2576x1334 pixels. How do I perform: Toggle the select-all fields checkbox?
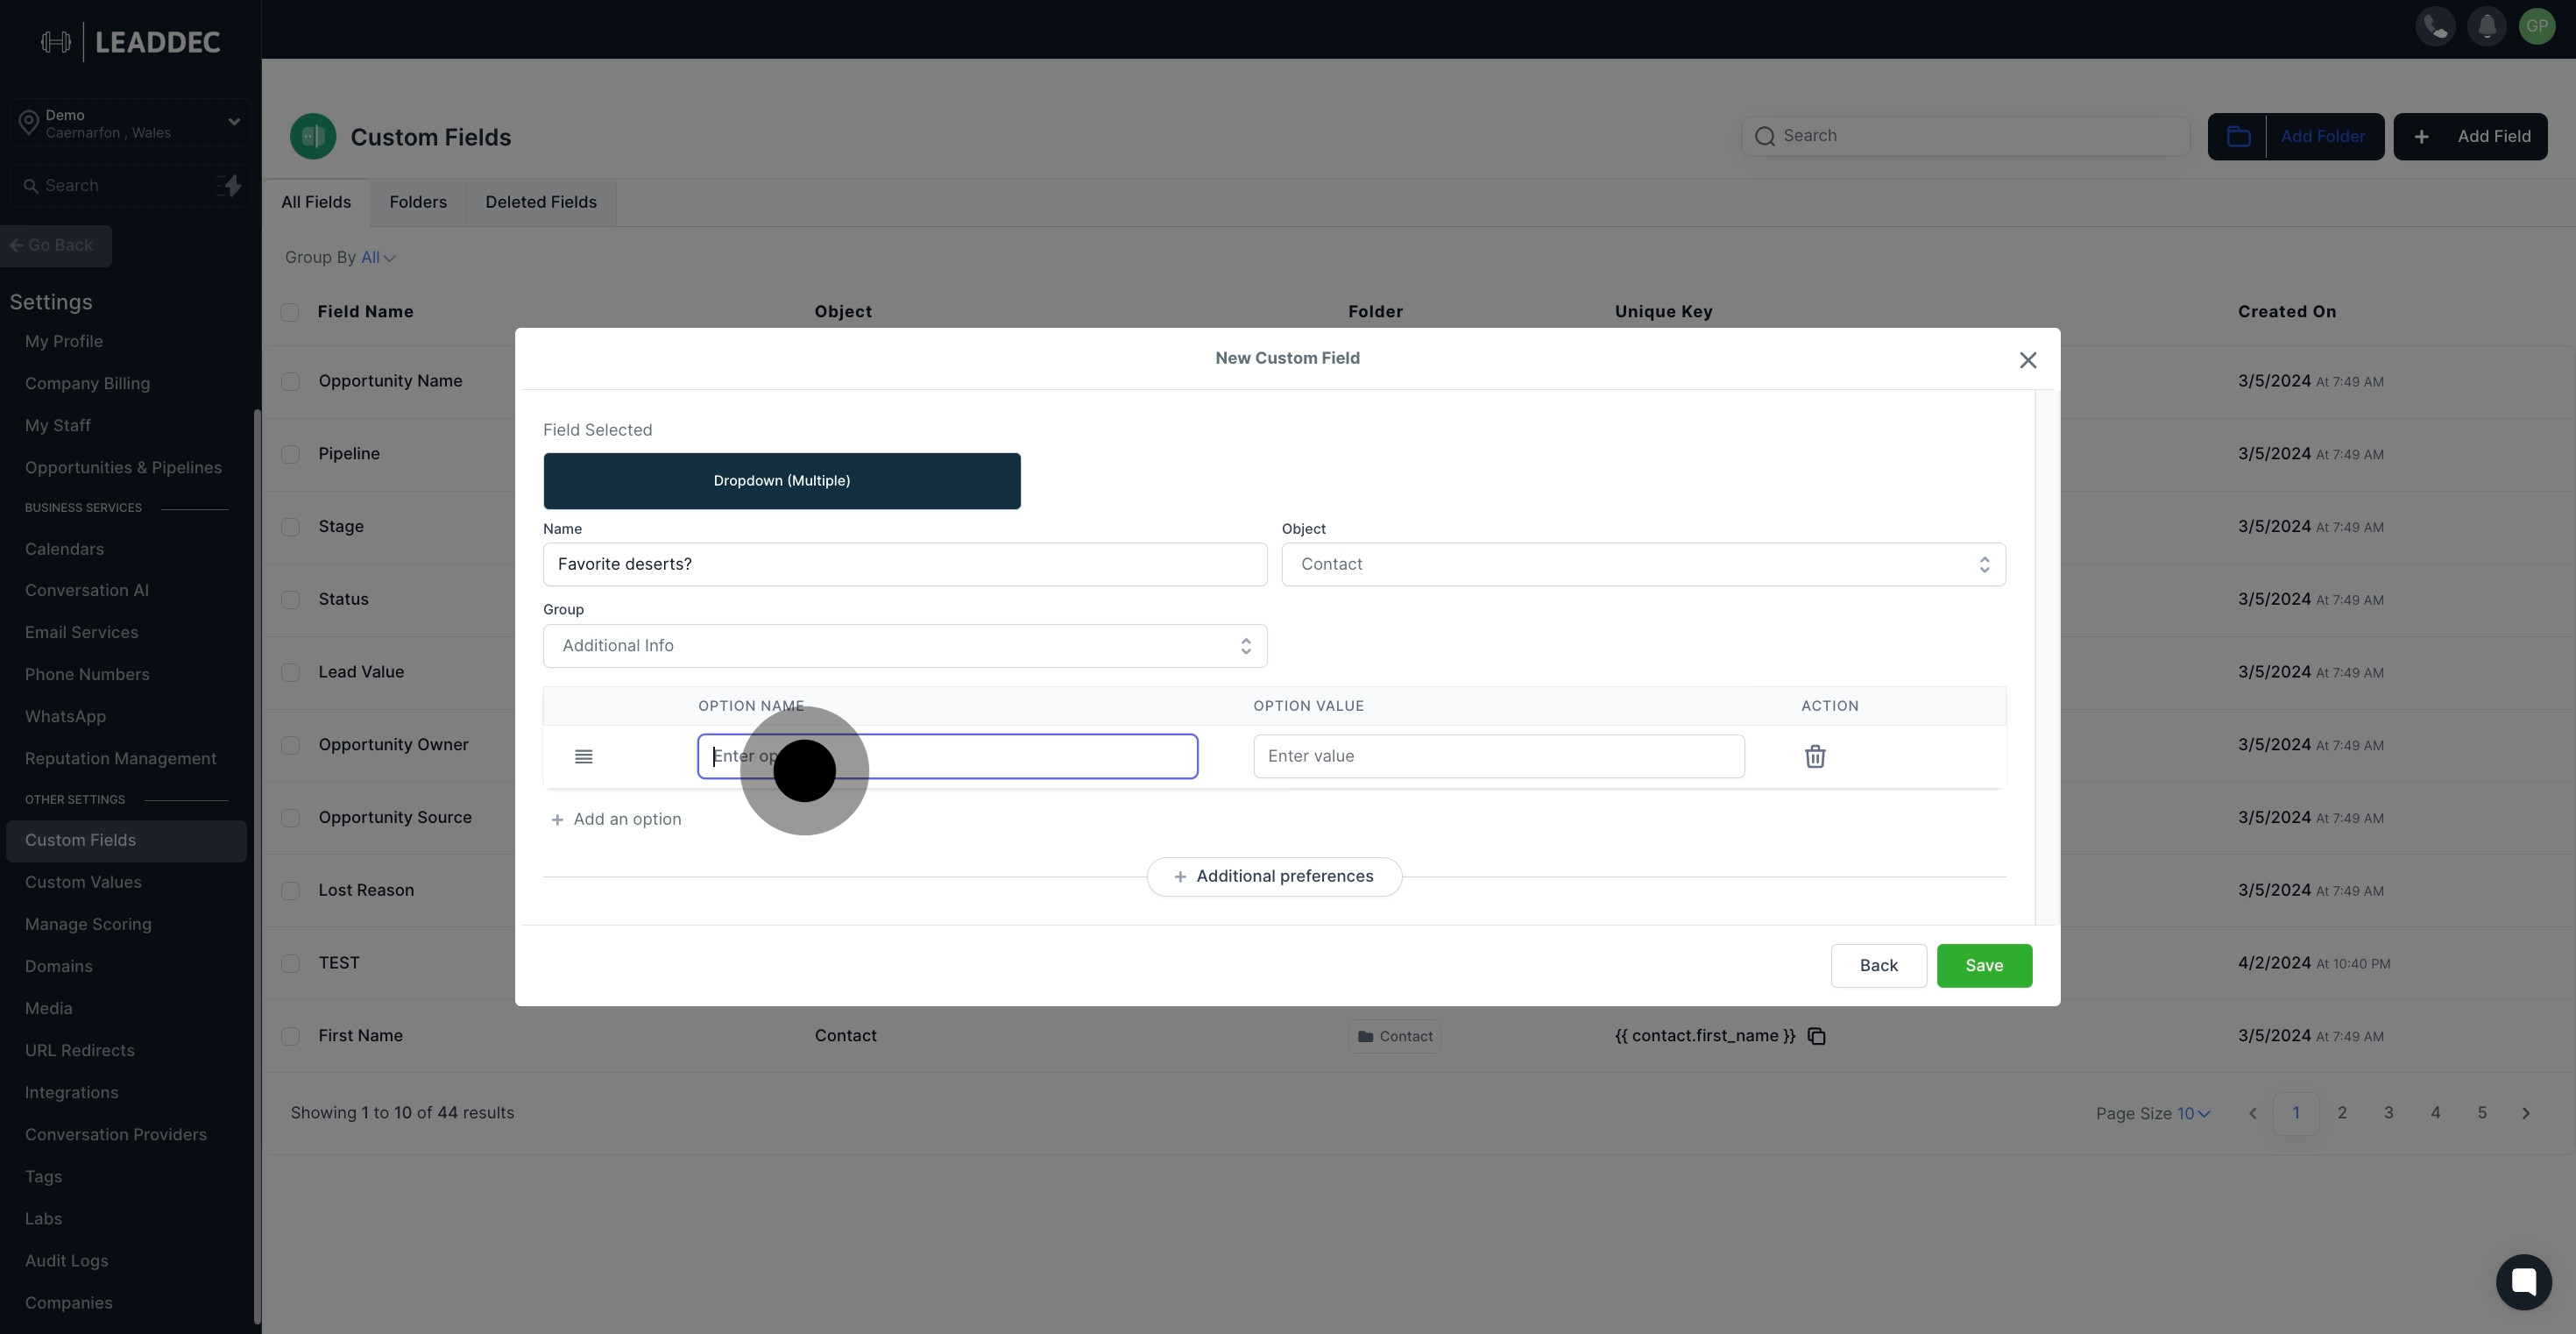tap(290, 312)
